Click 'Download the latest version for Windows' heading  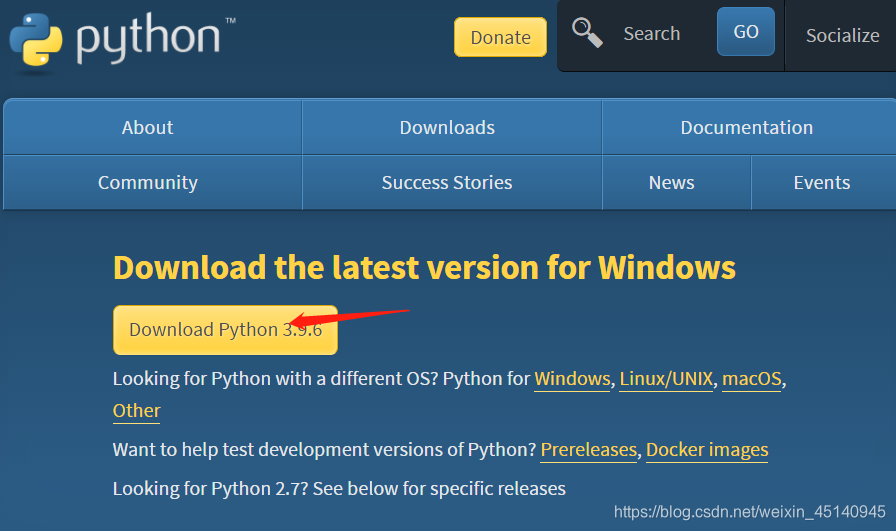point(424,268)
